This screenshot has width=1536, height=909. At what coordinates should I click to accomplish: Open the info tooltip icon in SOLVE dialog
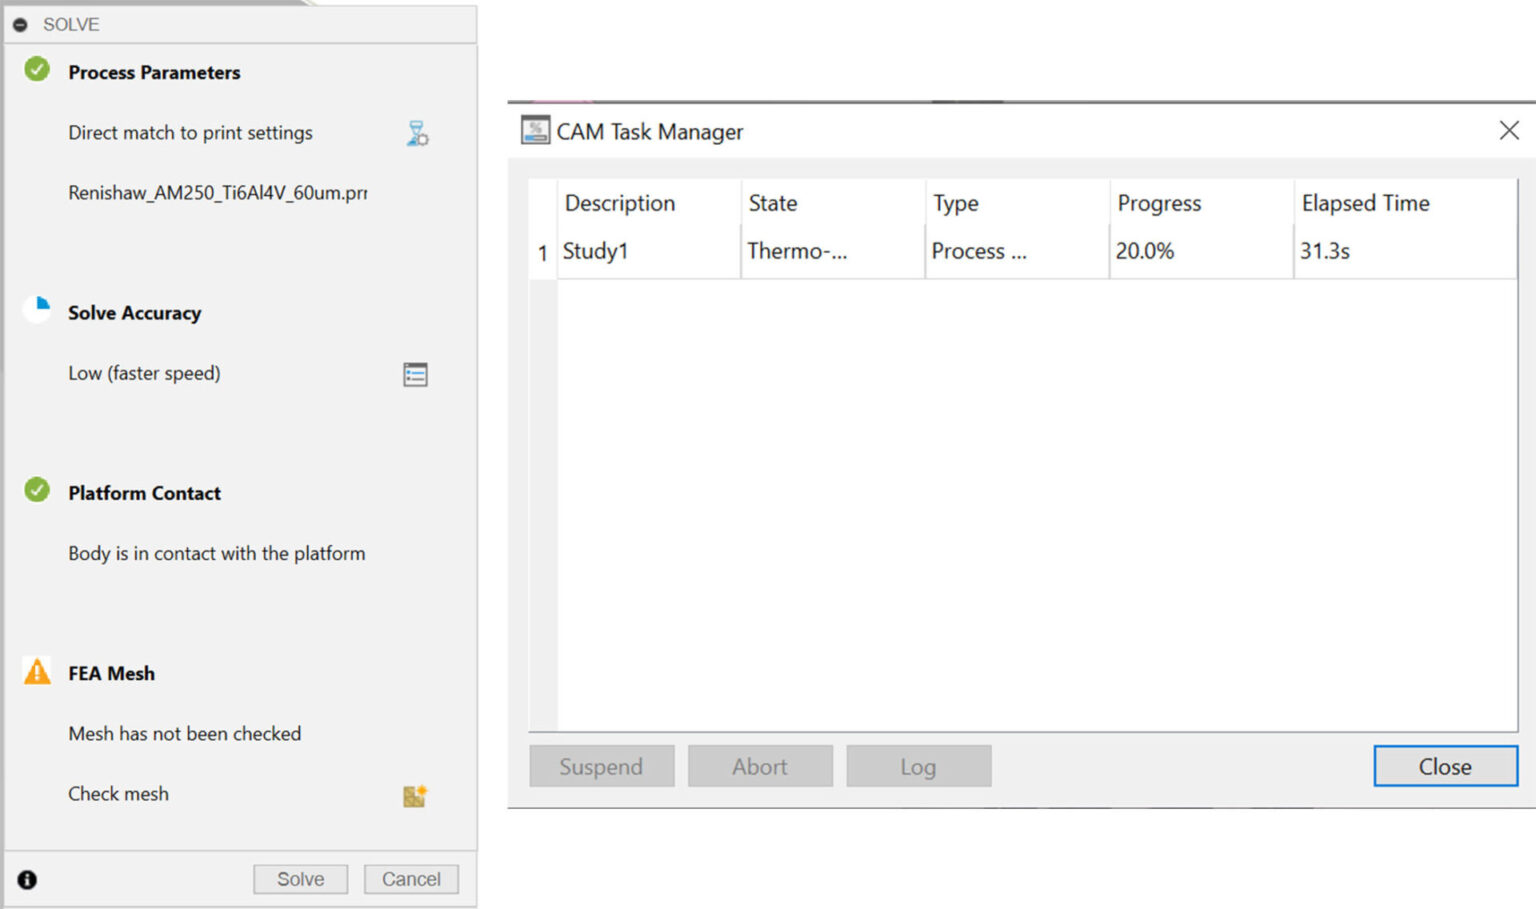pyautogui.click(x=27, y=879)
